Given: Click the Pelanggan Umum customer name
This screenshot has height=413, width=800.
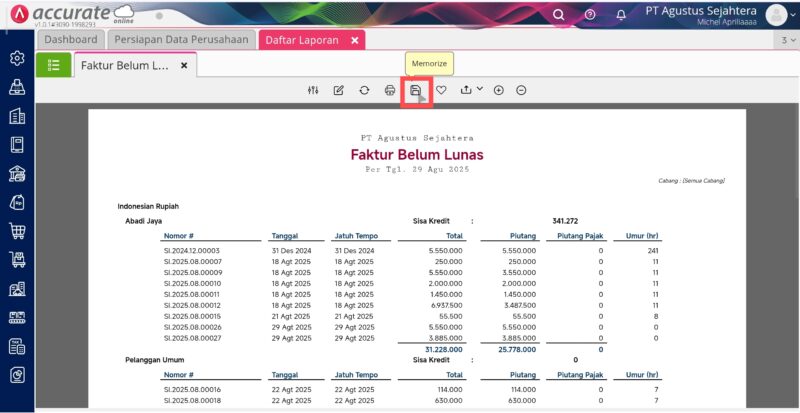Looking at the screenshot, I should click(x=155, y=360).
